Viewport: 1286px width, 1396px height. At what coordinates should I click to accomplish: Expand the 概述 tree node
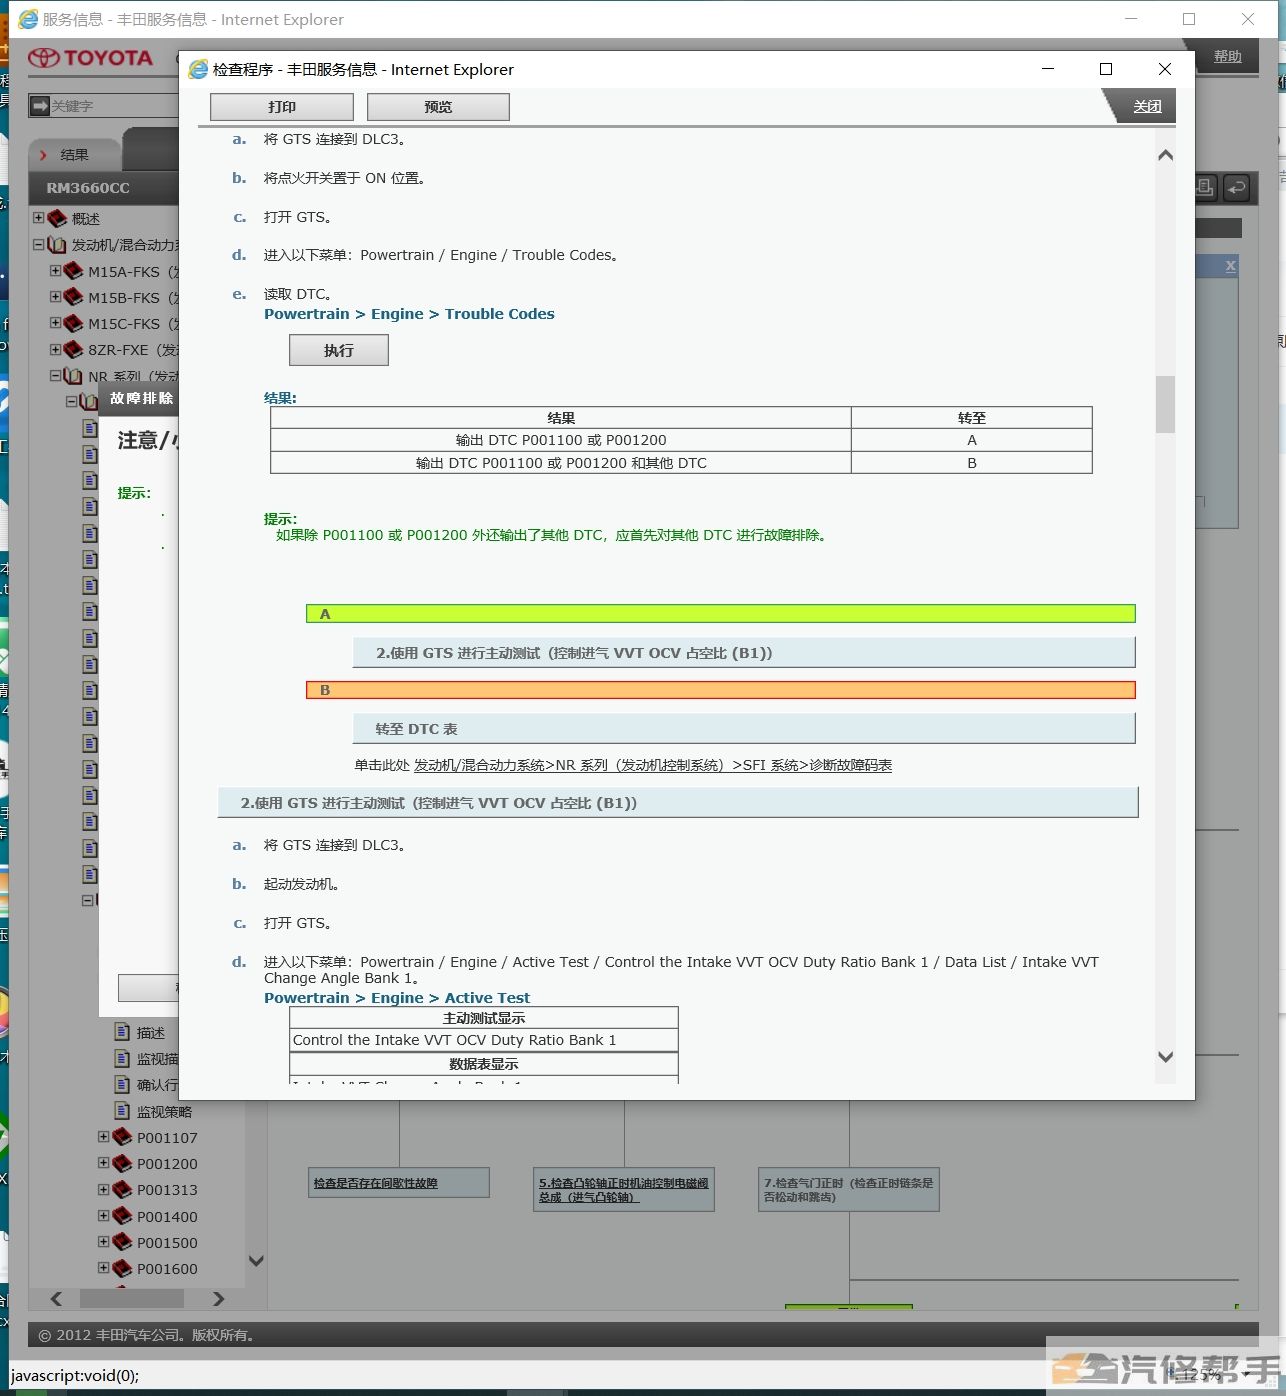[38, 218]
